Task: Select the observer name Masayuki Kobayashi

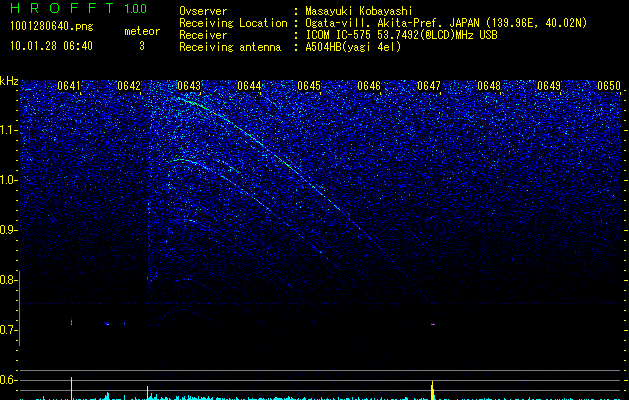Action: [359, 11]
